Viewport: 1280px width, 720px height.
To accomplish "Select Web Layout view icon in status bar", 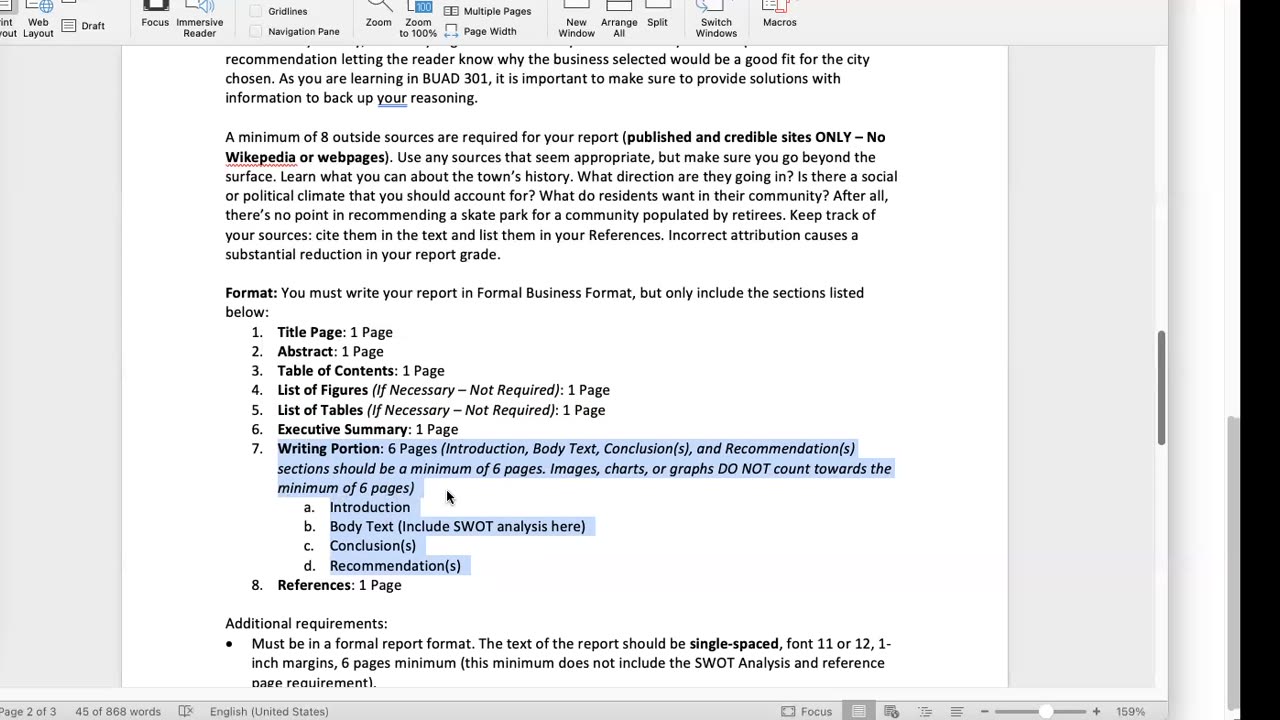I will click(891, 711).
